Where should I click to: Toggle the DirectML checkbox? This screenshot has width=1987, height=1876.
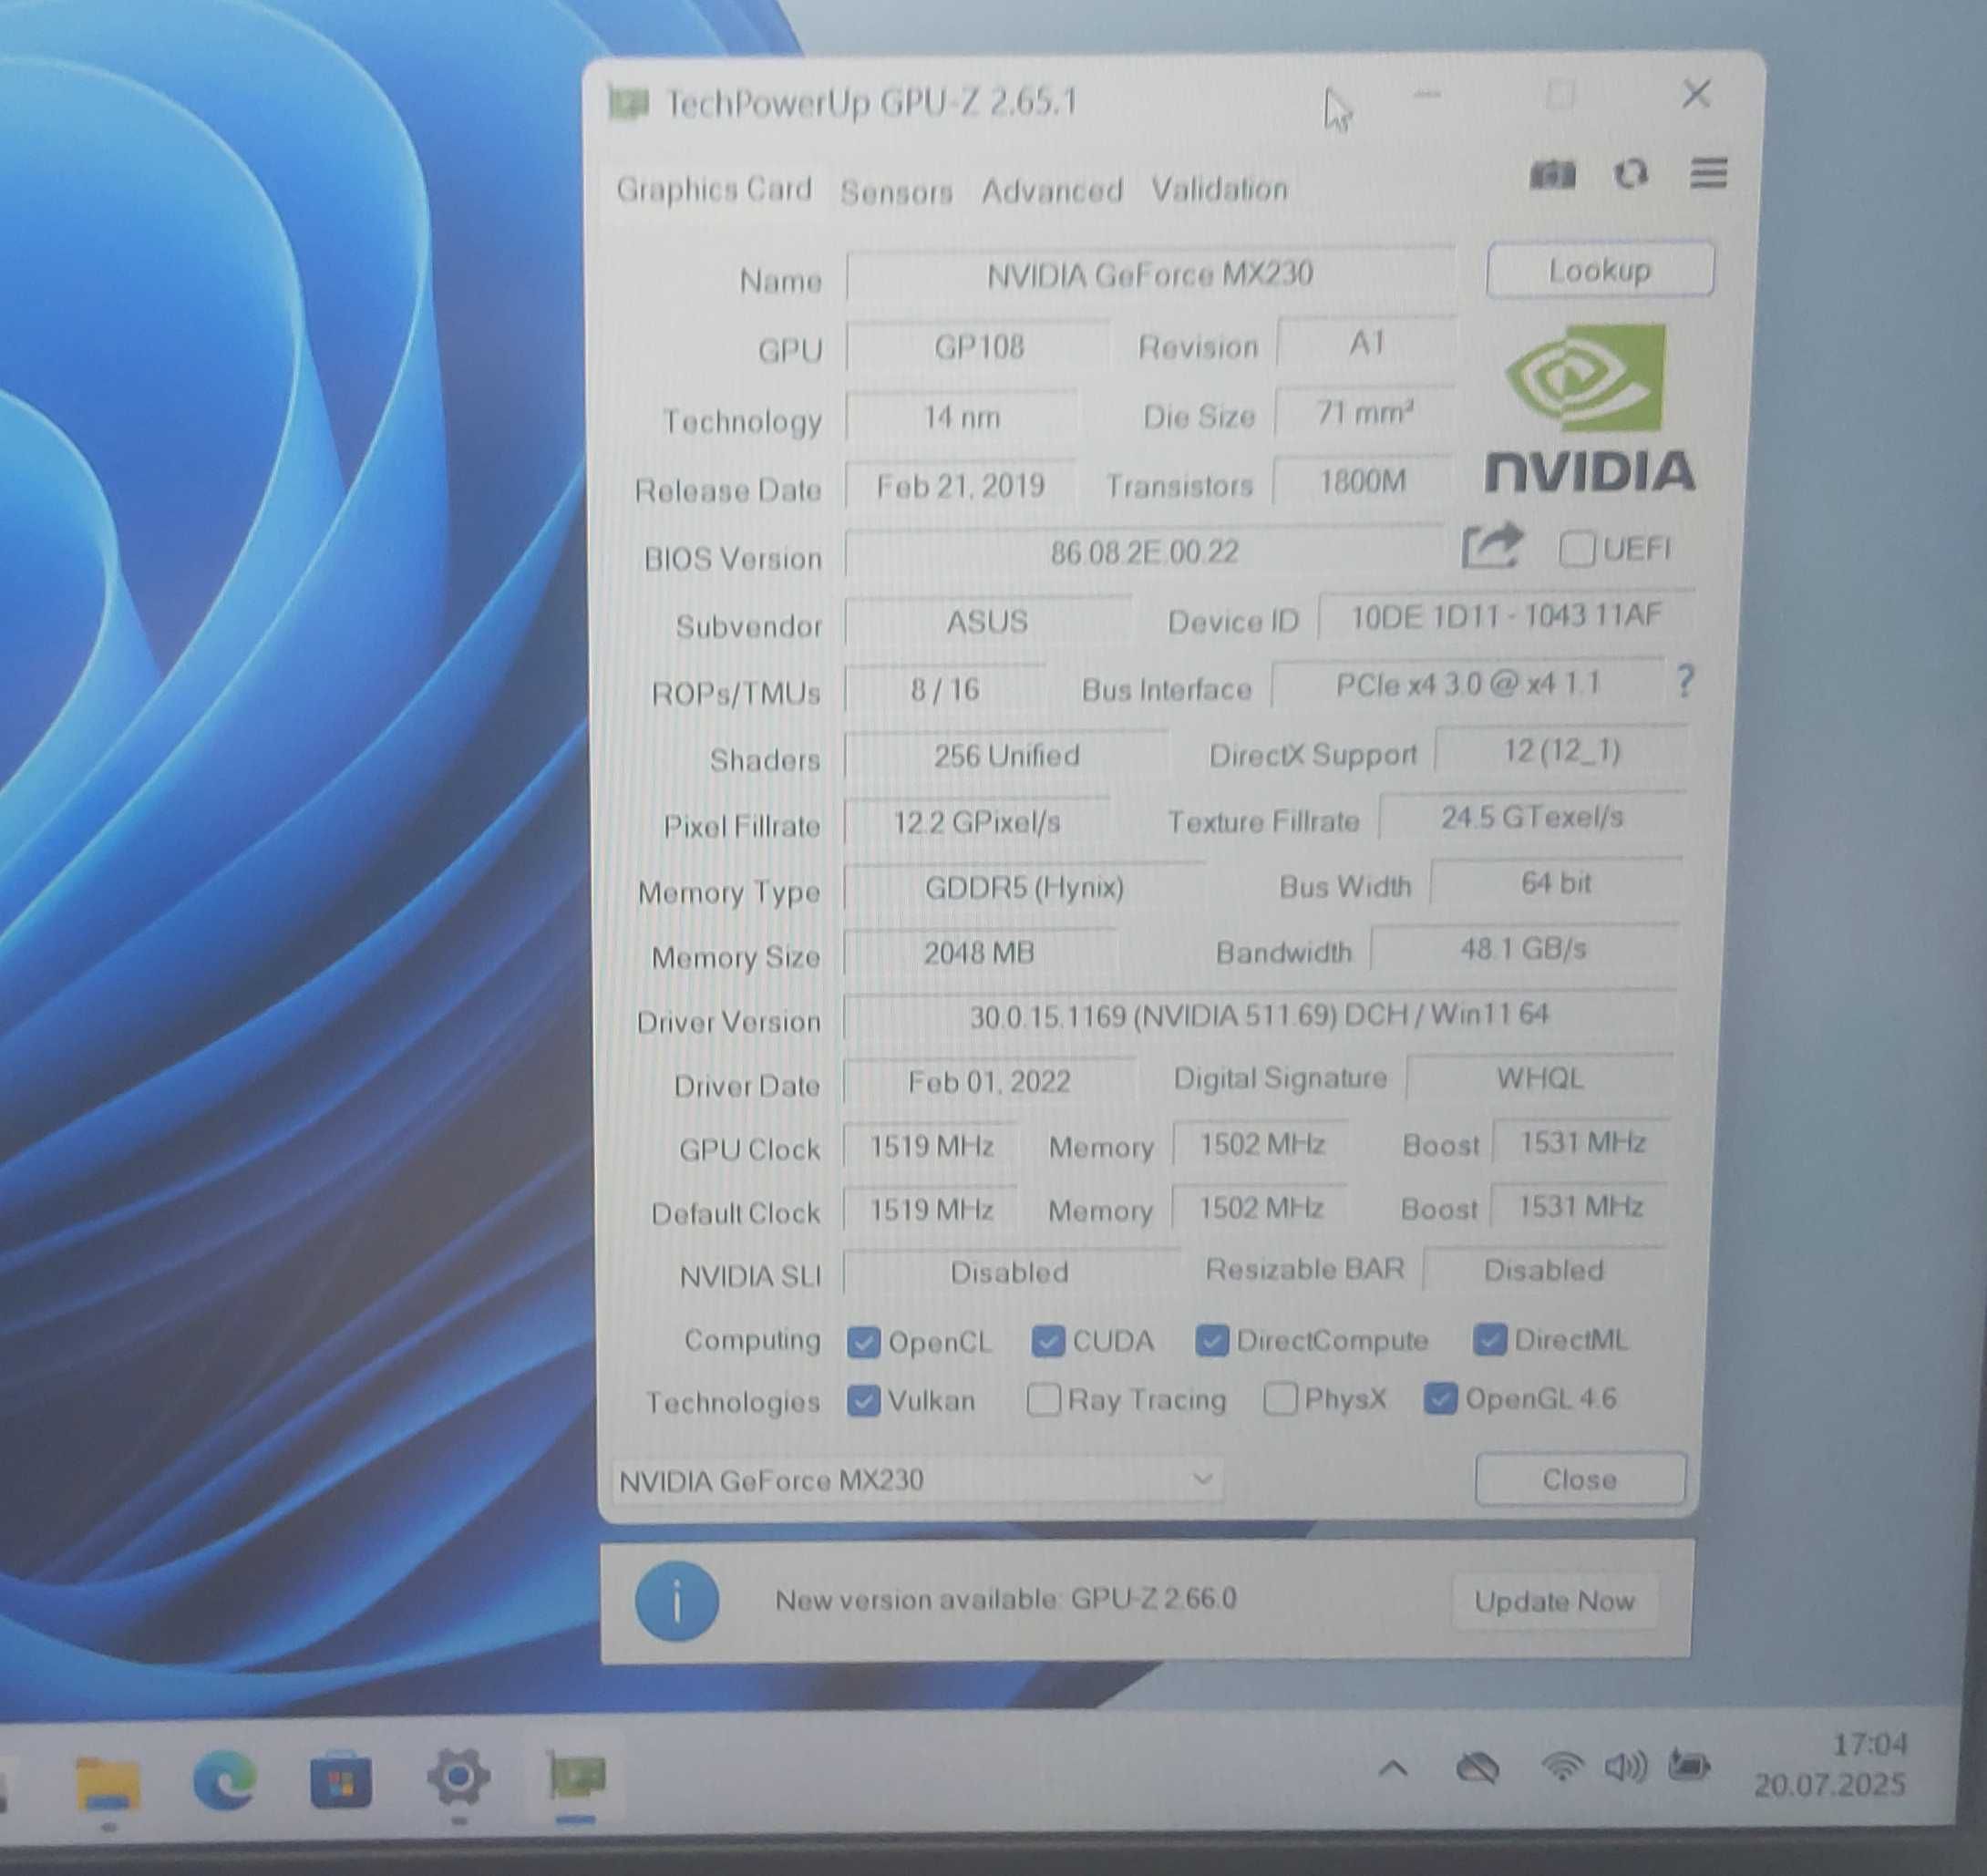tap(1489, 1339)
